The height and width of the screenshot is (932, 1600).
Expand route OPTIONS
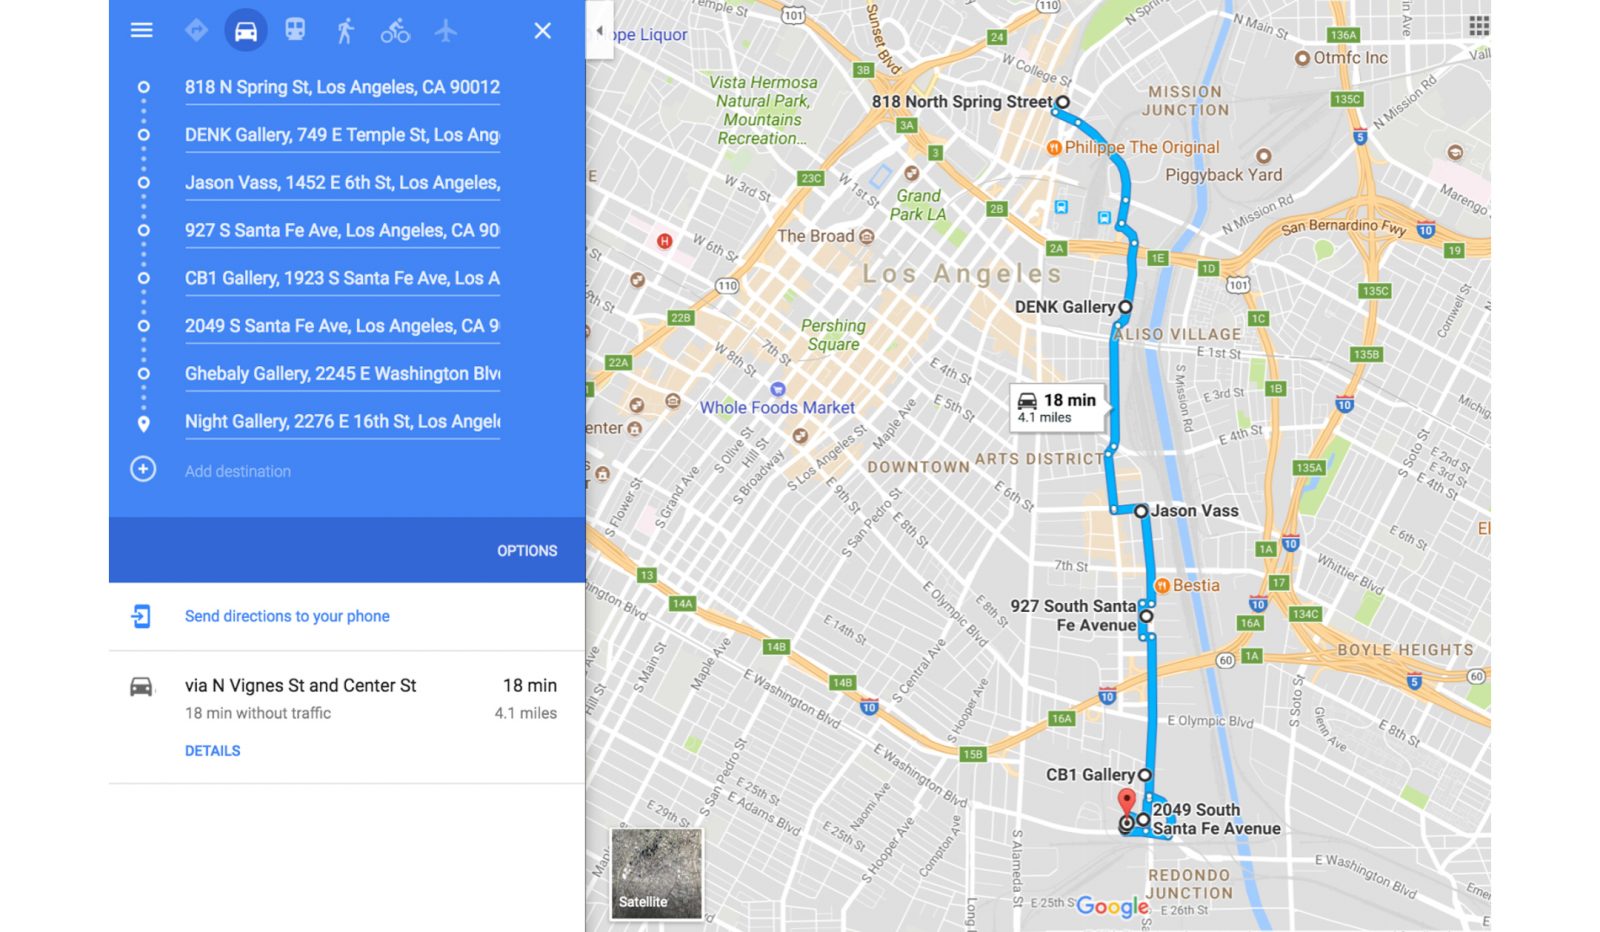(527, 551)
